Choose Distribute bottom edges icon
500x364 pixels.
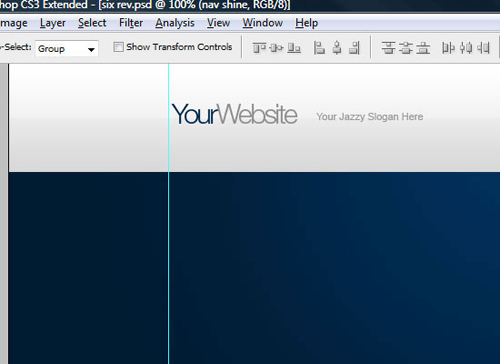pos(423,48)
